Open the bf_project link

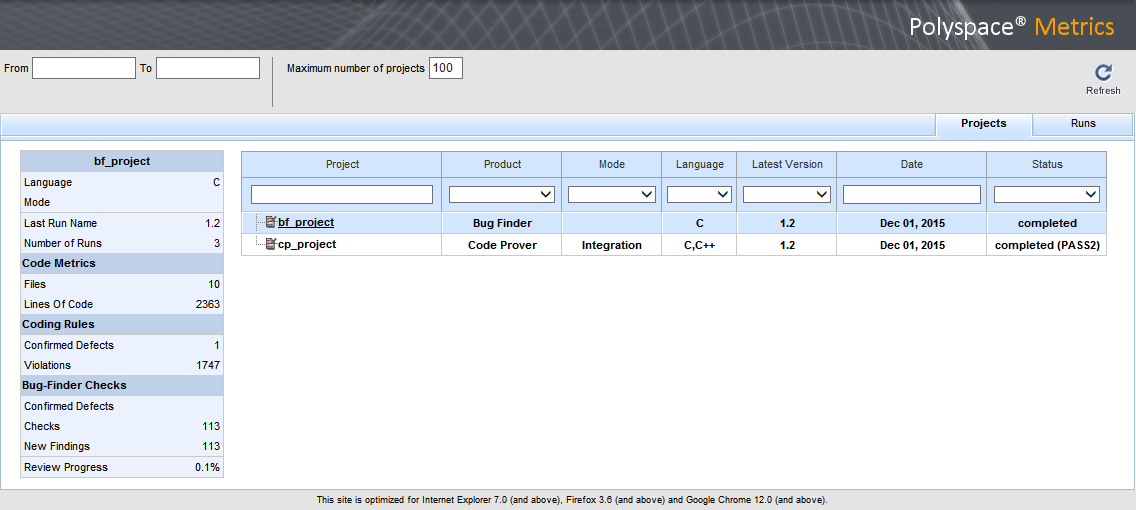pyautogui.click(x=306, y=222)
